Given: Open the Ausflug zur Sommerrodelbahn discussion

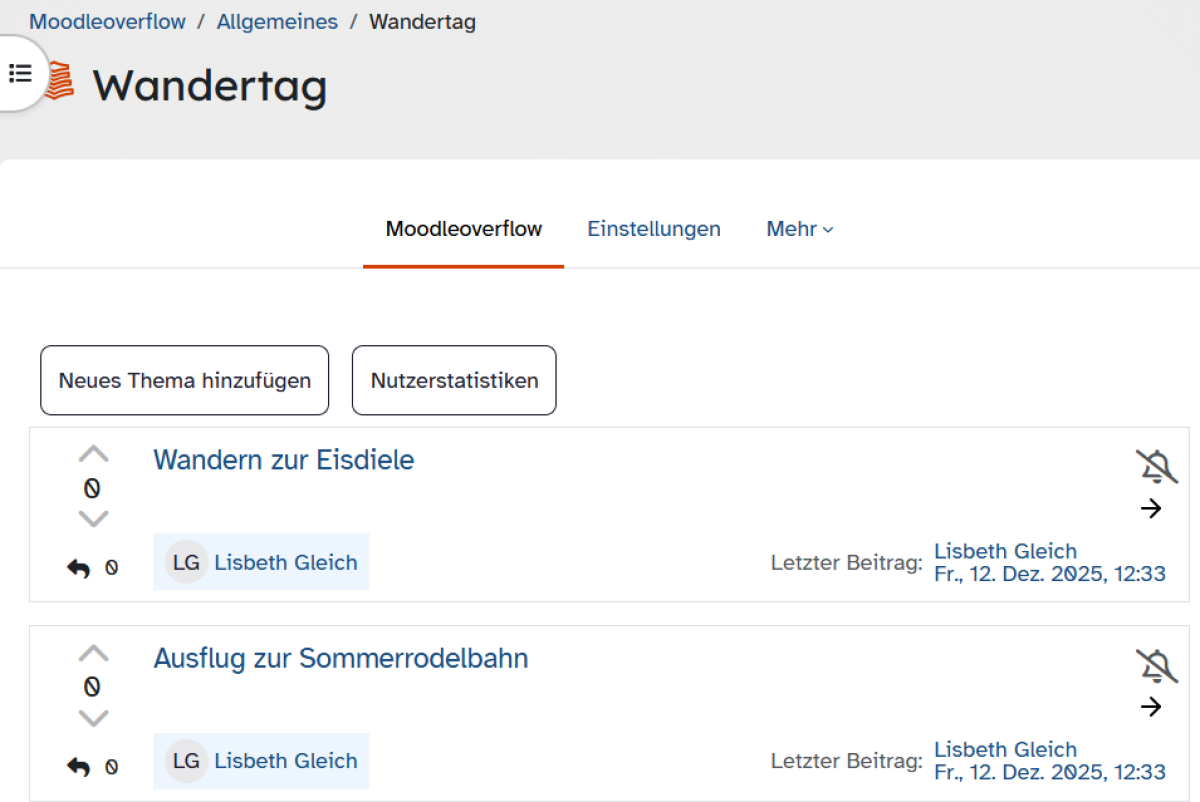Looking at the screenshot, I should (340, 659).
